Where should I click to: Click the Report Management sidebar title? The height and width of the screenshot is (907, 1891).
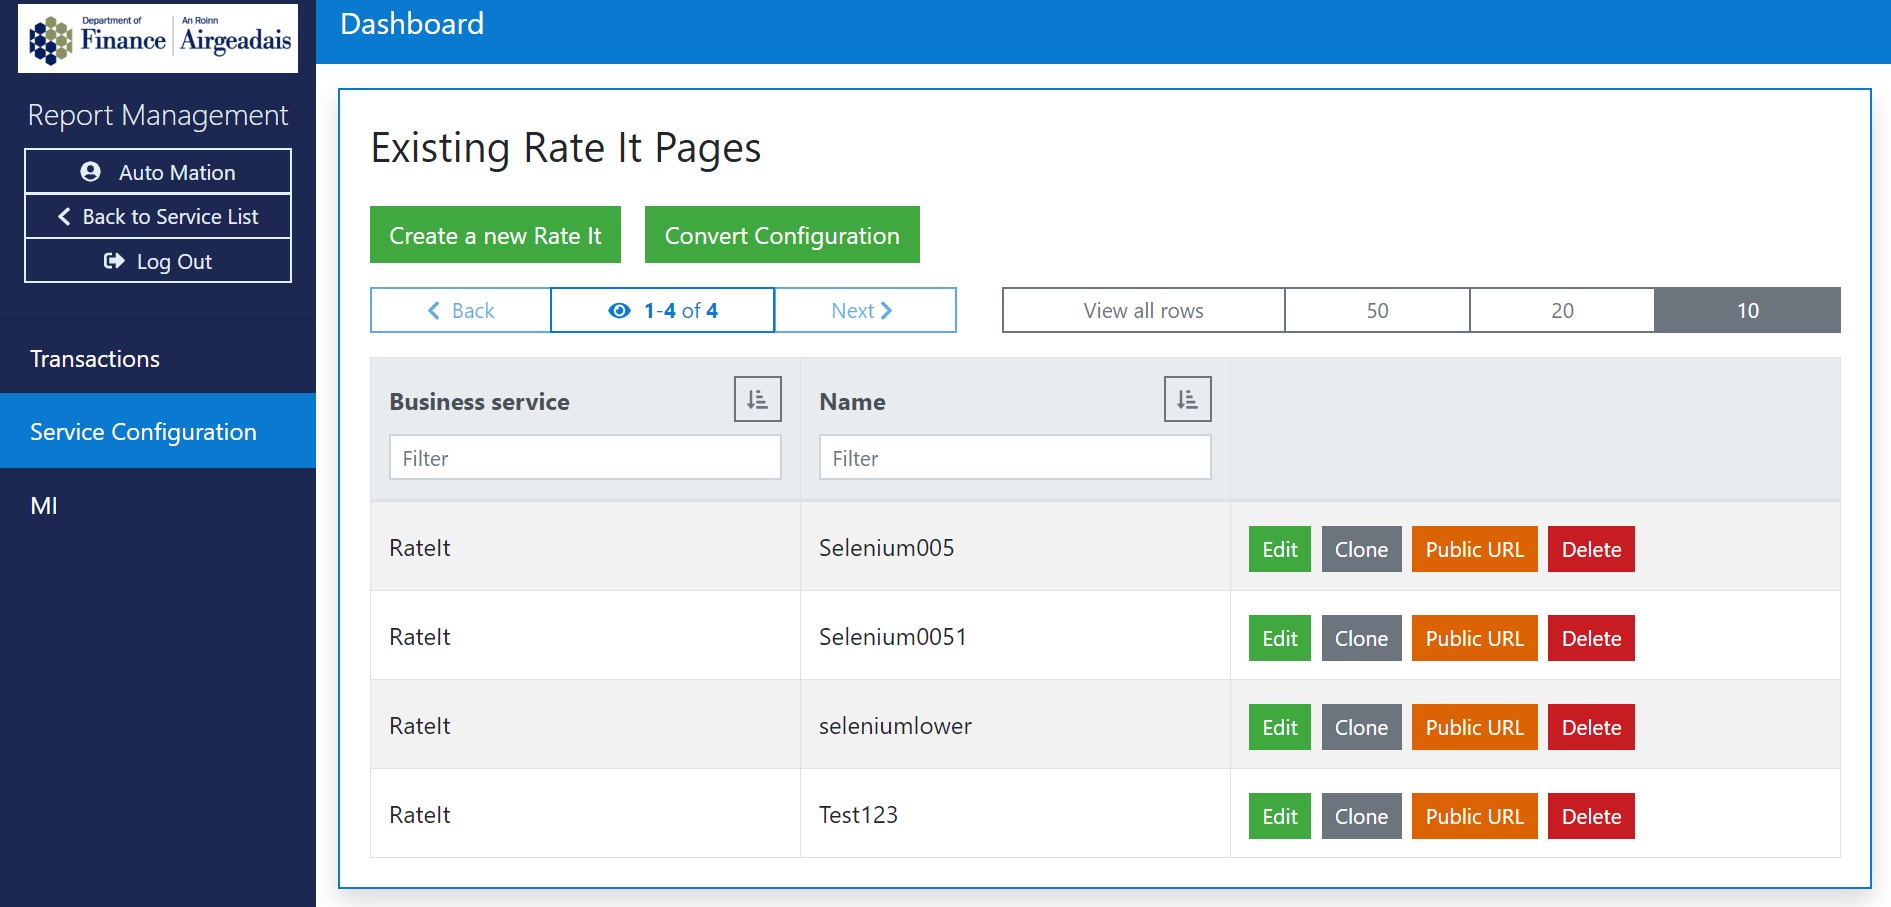(158, 115)
